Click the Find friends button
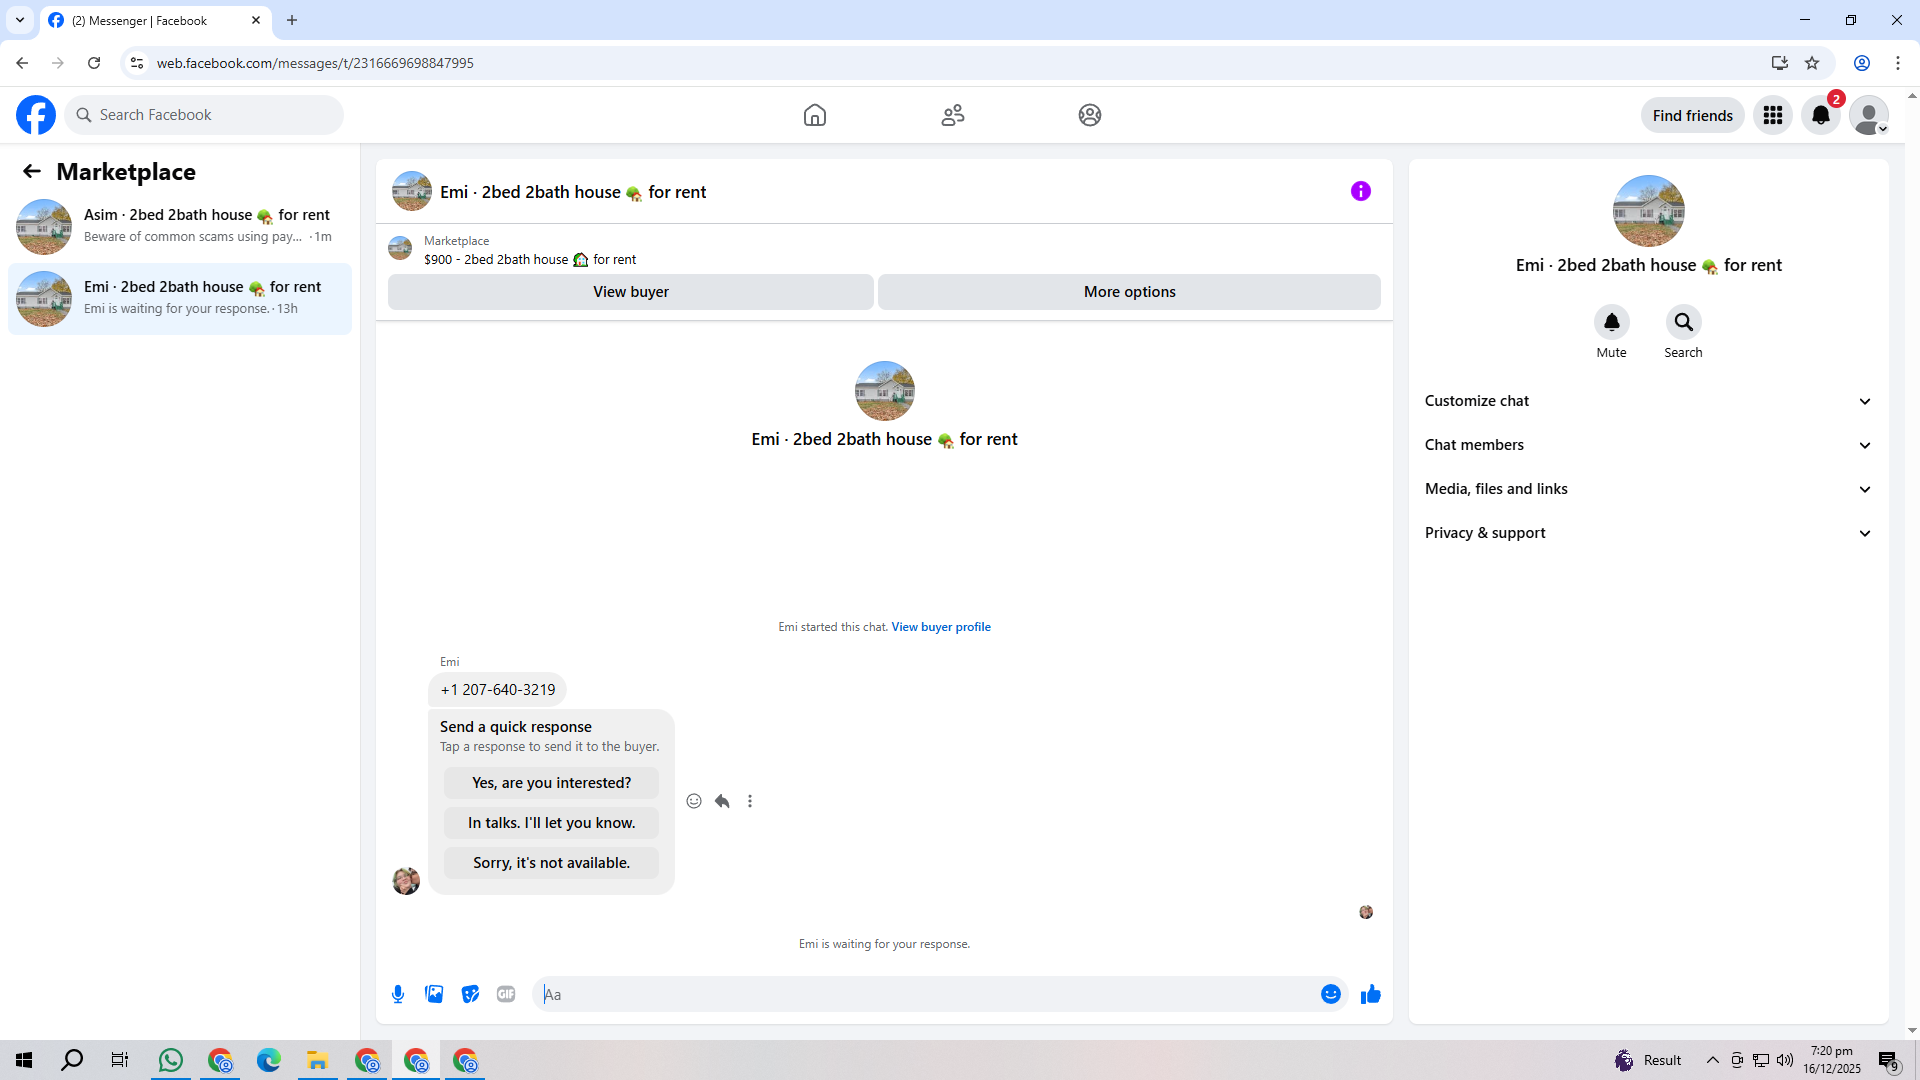Viewport: 1920px width, 1080px height. [x=1693, y=115]
